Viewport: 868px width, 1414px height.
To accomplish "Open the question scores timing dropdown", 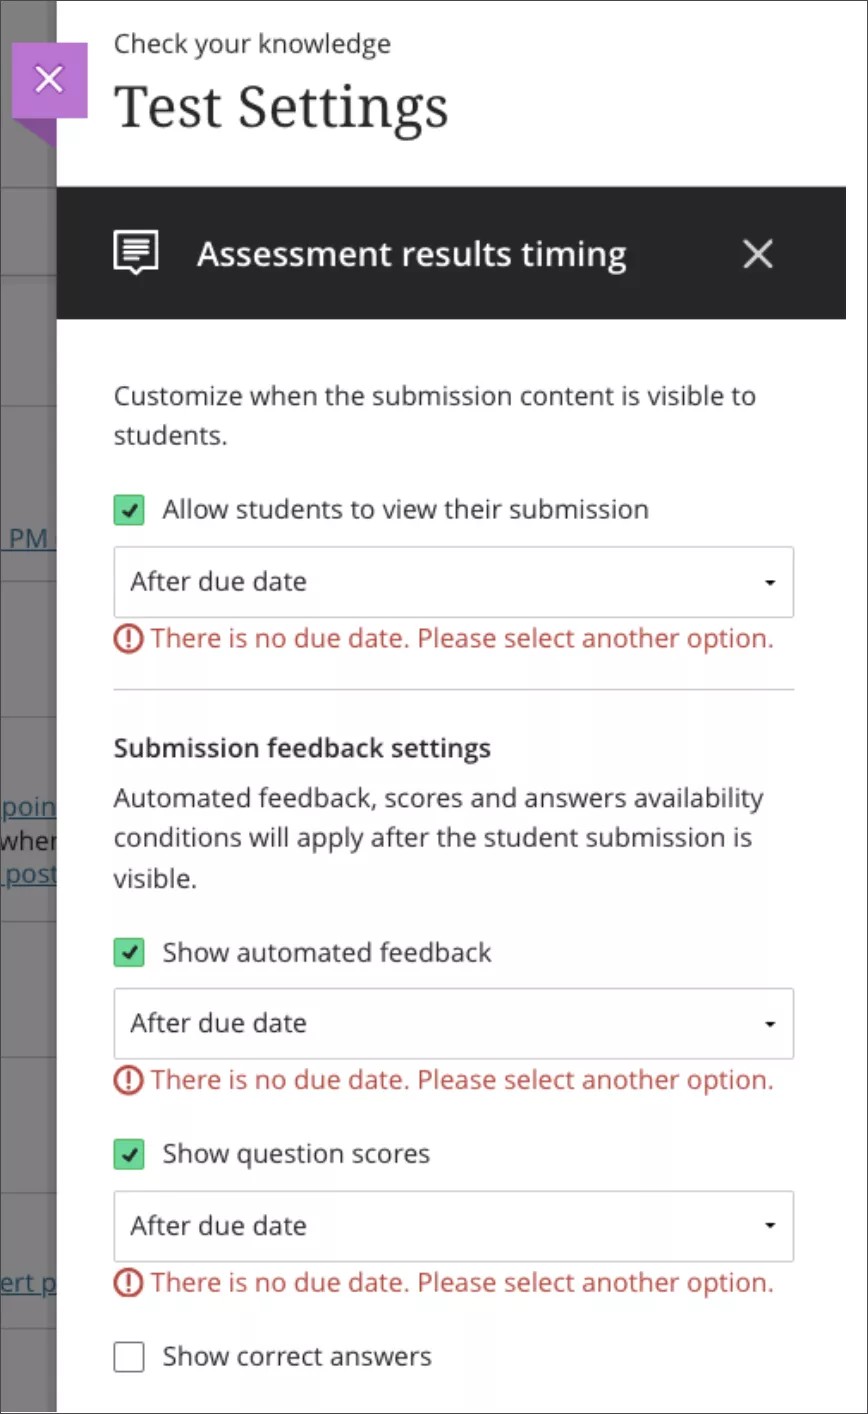I will pyautogui.click(x=453, y=1226).
